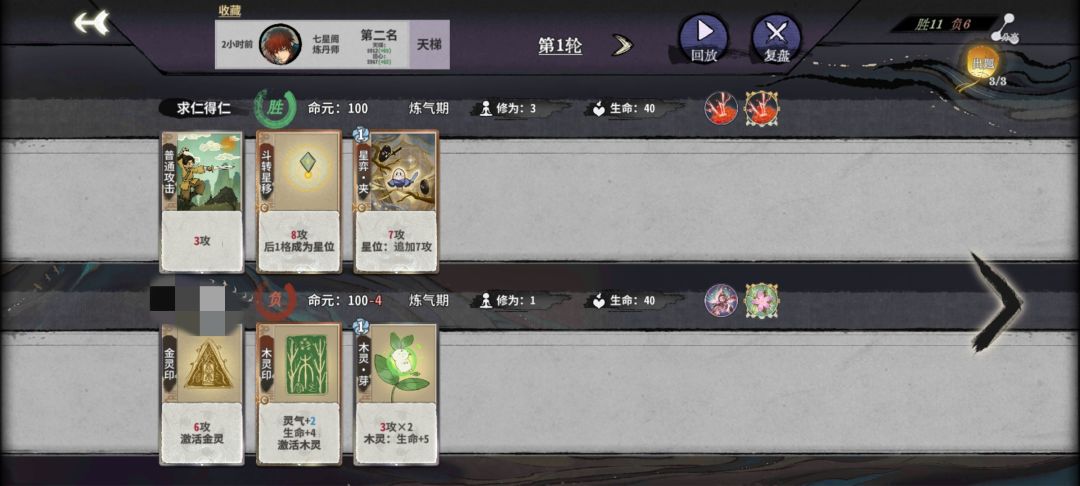The image size is (1080, 486).
Task: Select the 普通攻击 card
Action: tap(202, 202)
